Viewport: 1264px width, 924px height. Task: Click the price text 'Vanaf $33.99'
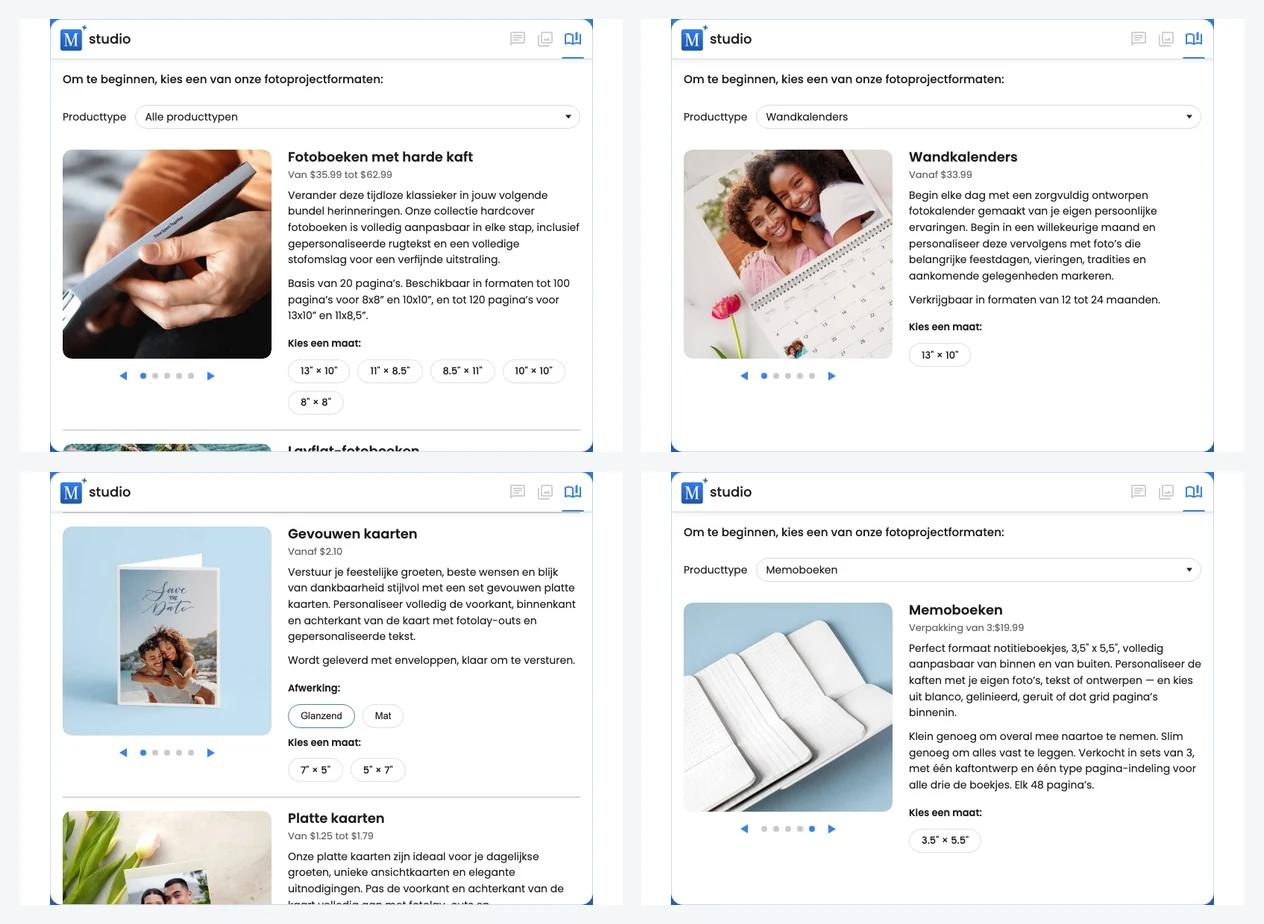940,175
